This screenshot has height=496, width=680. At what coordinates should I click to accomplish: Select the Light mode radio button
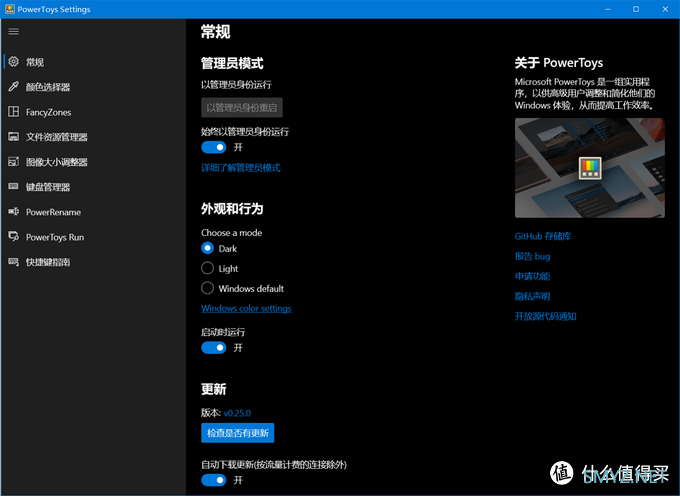[207, 268]
